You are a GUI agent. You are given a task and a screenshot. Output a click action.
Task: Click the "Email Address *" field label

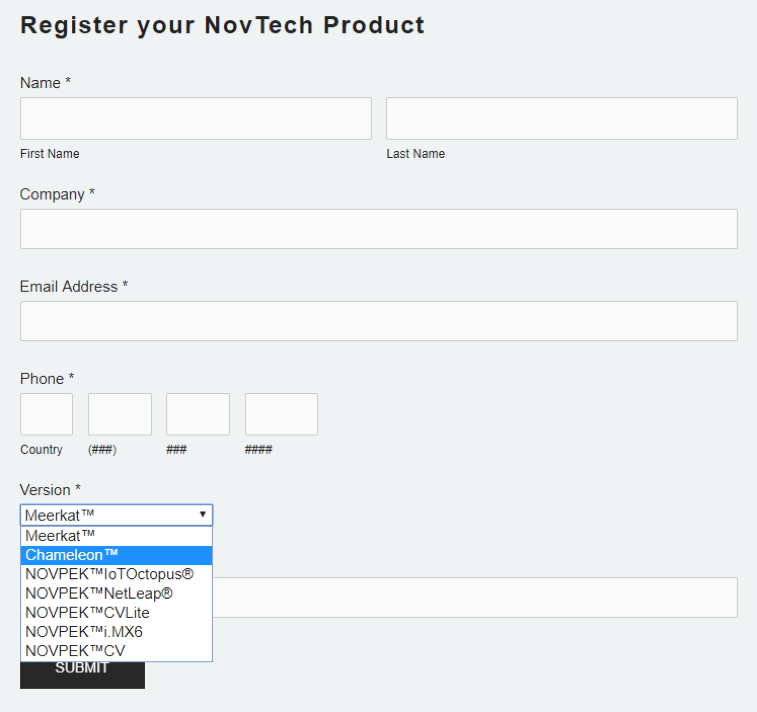pyautogui.click(x=74, y=287)
